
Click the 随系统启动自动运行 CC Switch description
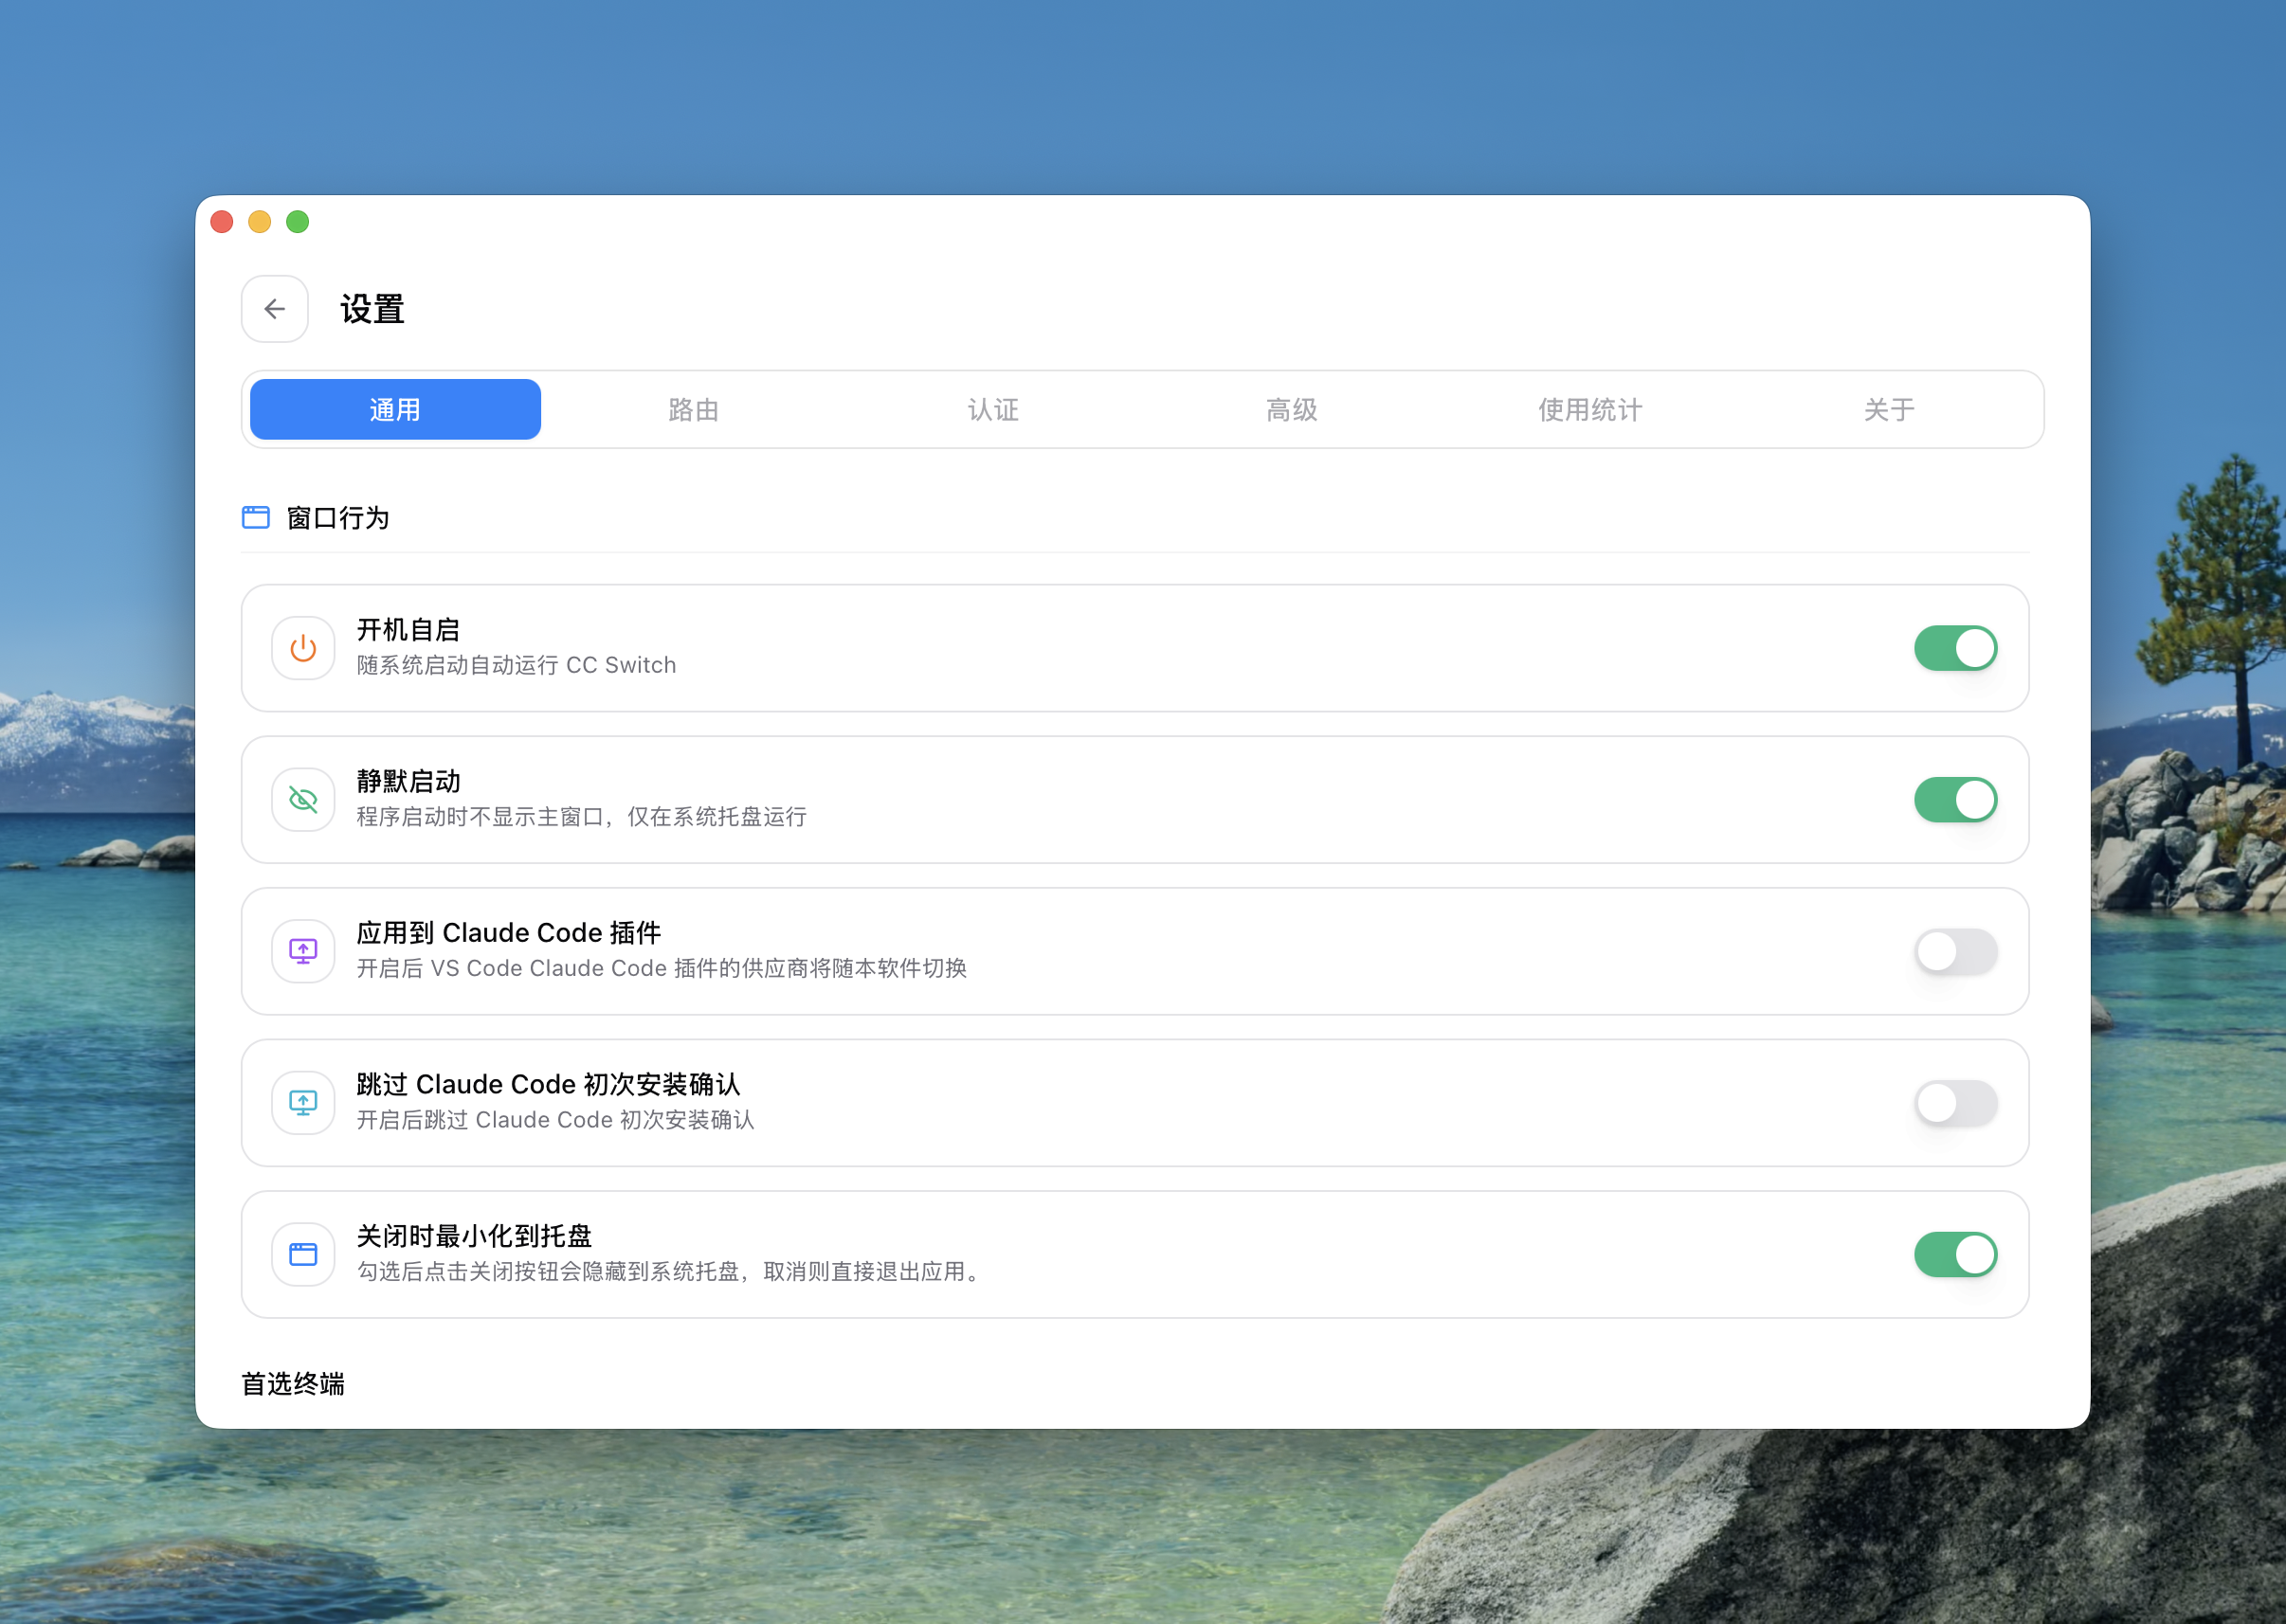(516, 665)
